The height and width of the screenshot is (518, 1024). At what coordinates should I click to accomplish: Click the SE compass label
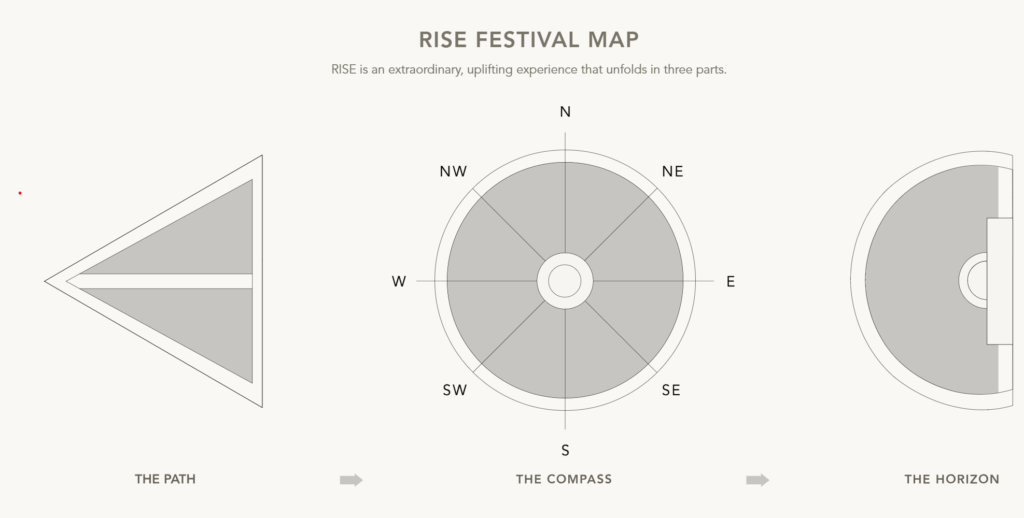pos(671,391)
